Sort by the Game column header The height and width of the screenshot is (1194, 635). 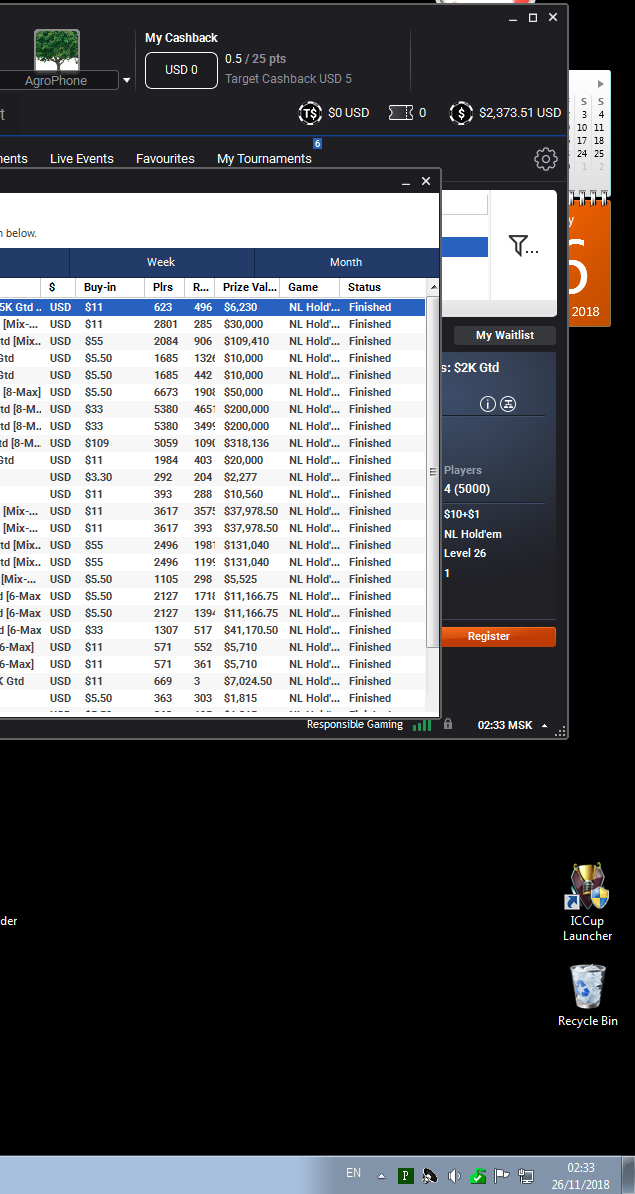[x=309, y=287]
